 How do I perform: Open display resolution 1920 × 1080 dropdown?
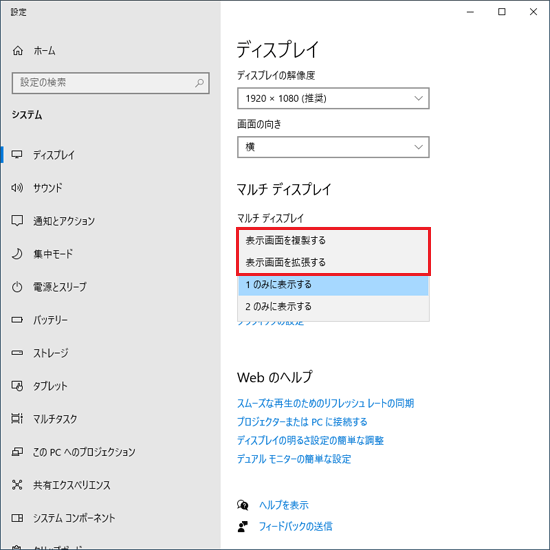[333, 98]
